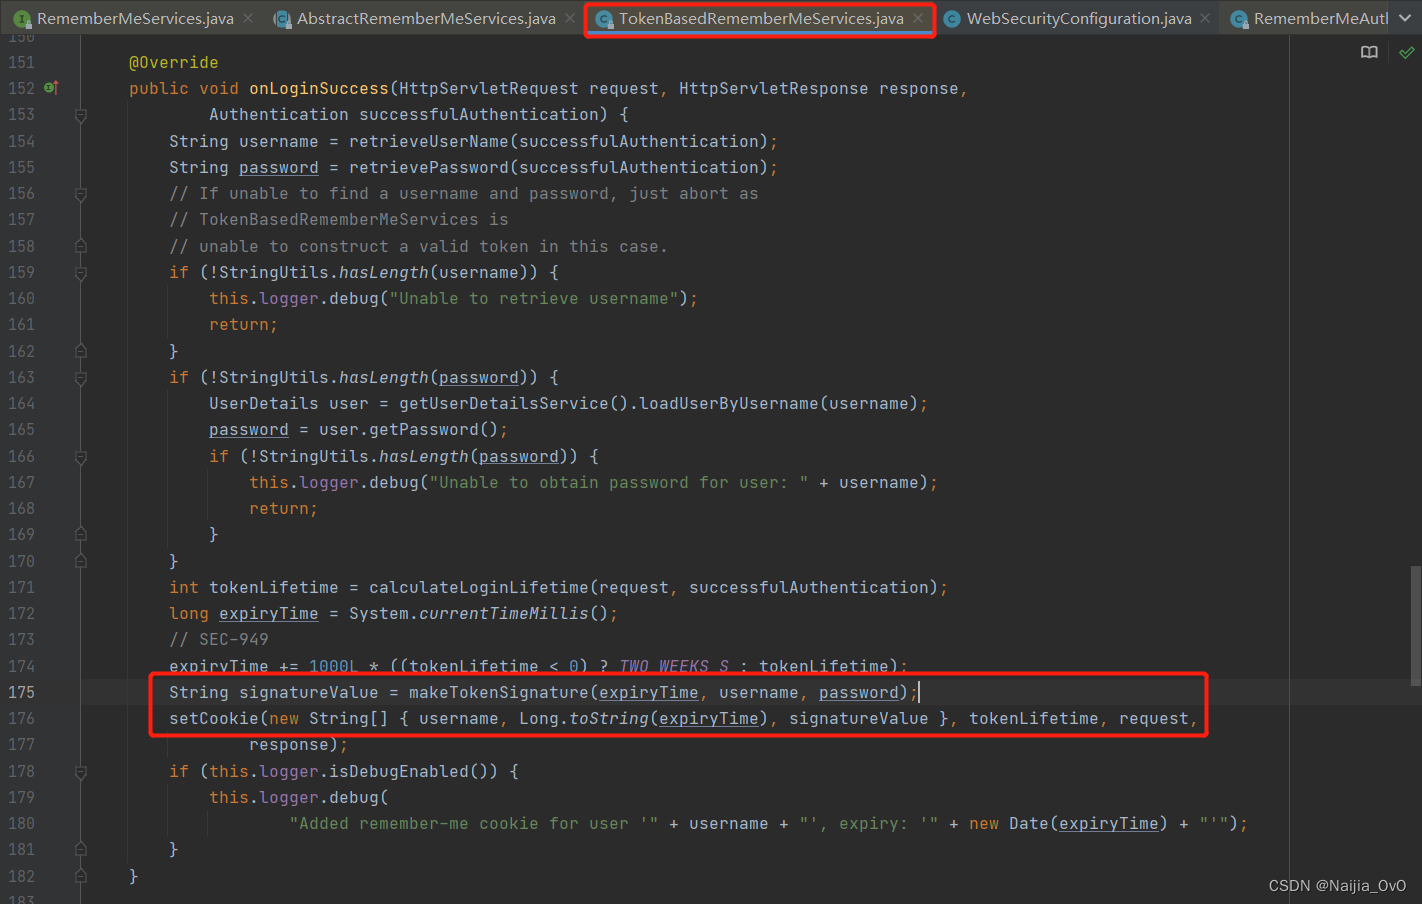Click retrievePassword call on line 155
This screenshot has width=1422, height=904.
pyautogui.click(x=428, y=167)
